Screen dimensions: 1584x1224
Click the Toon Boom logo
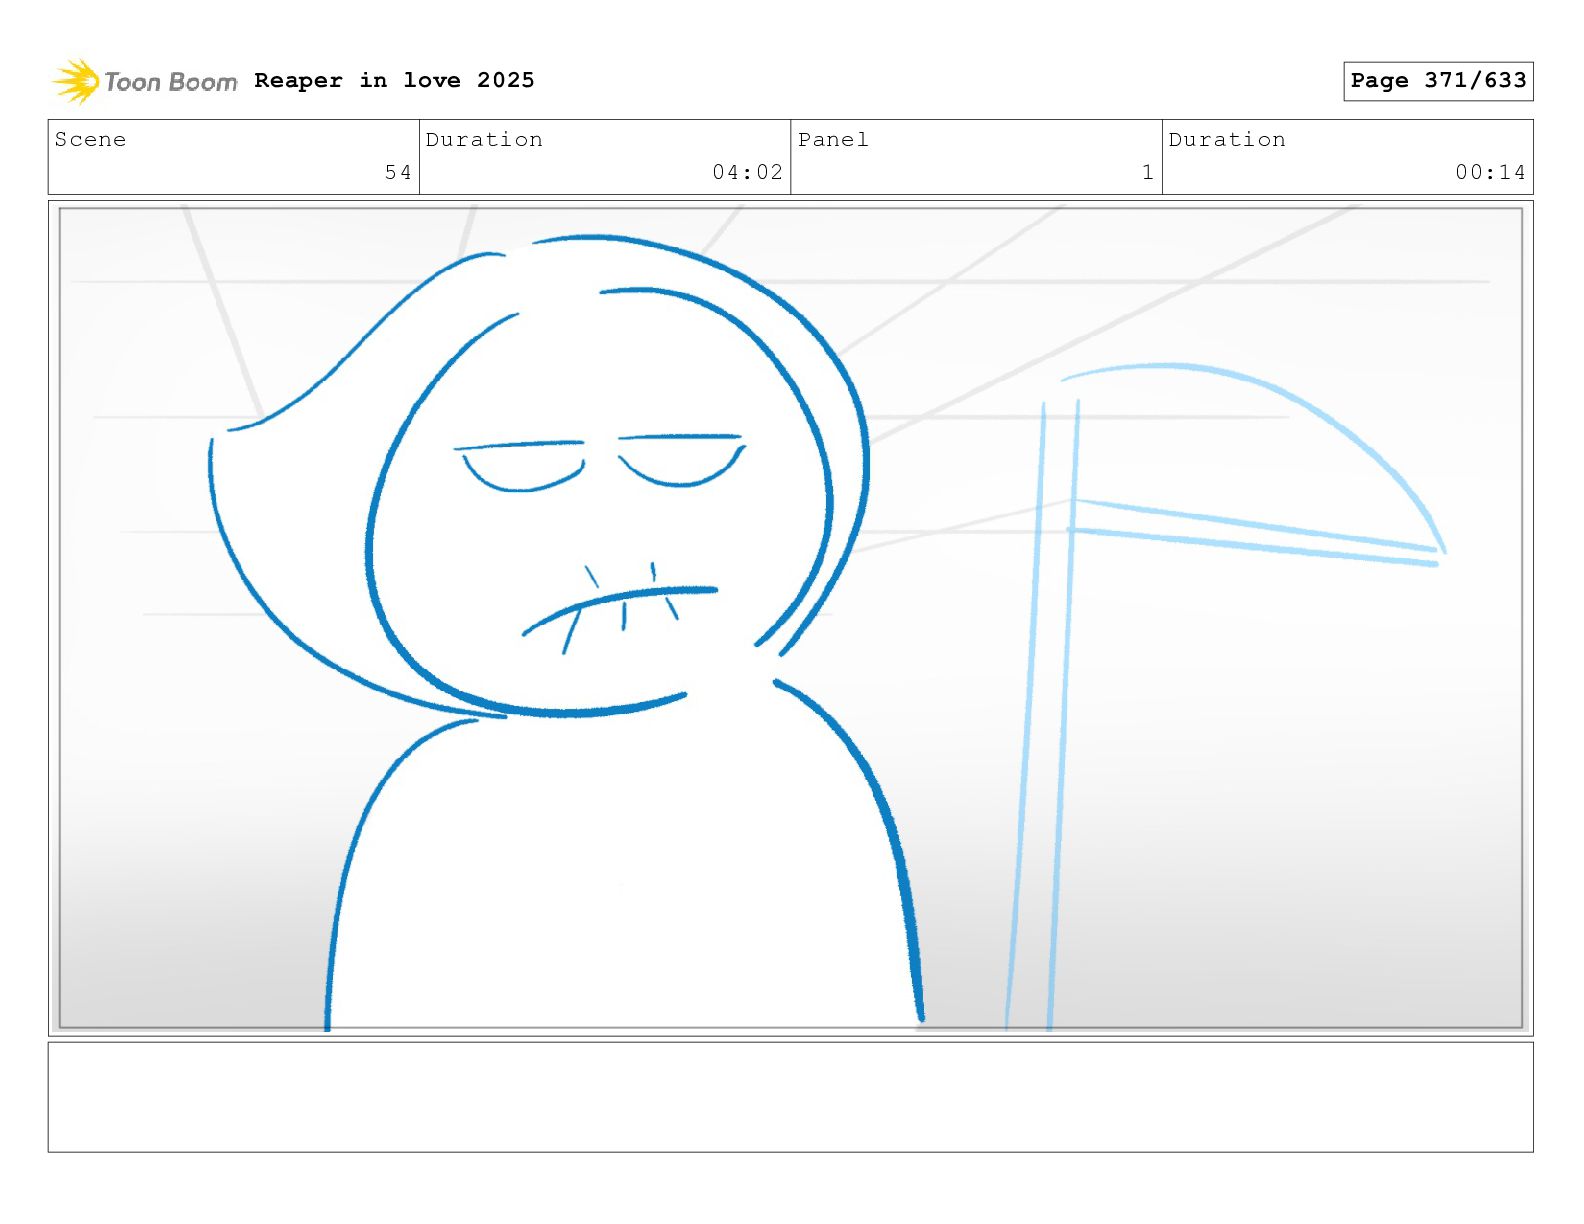[145, 81]
